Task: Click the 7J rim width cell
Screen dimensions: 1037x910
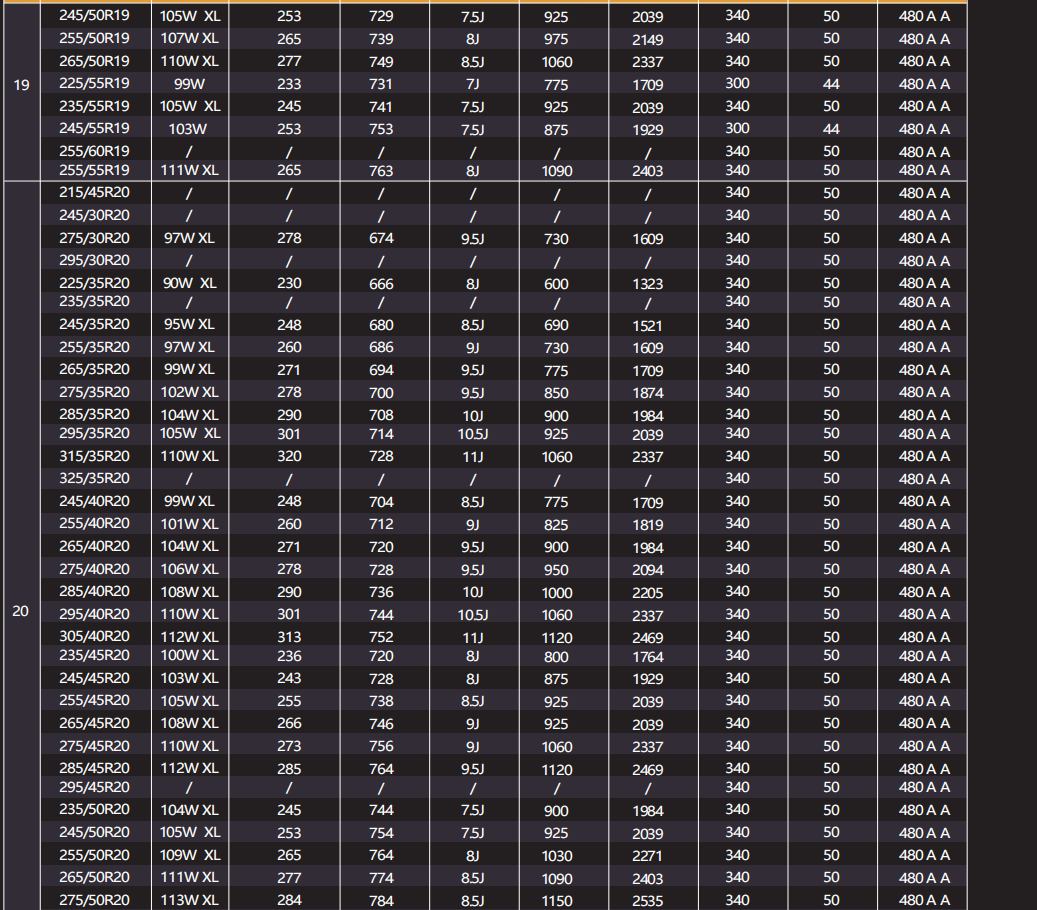Action: 472,85
